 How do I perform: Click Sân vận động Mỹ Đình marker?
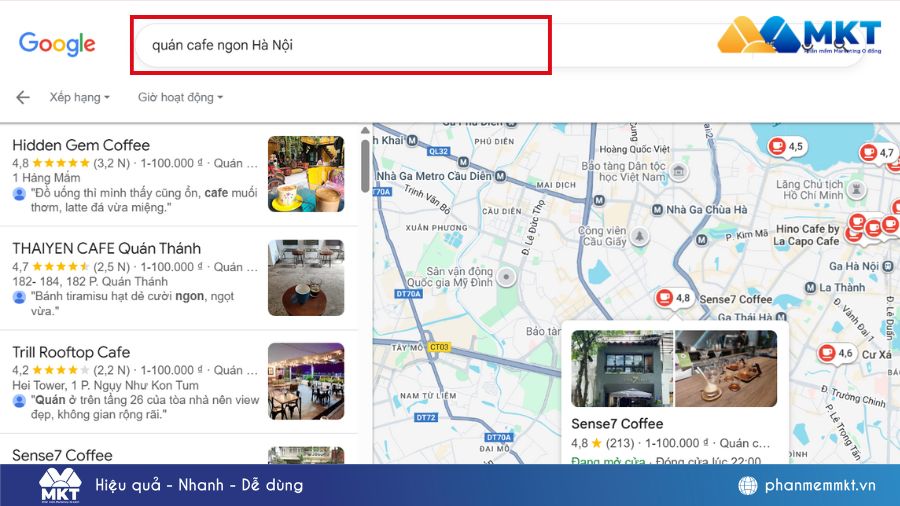(507, 277)
